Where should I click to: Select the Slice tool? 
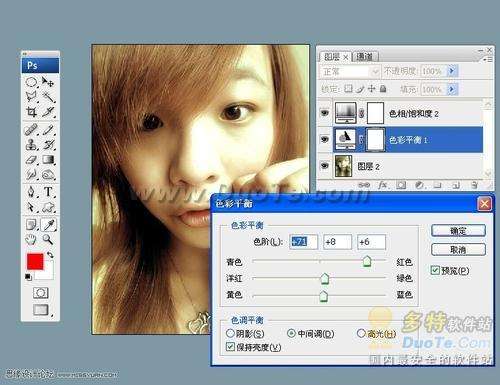(48, 112)
